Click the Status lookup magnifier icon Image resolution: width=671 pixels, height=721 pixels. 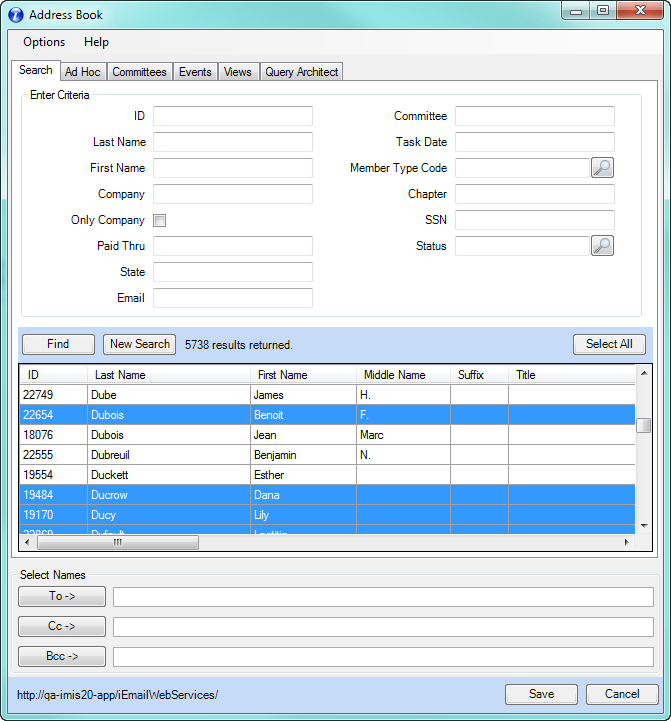pyautogui.click(x=602, y=246)
